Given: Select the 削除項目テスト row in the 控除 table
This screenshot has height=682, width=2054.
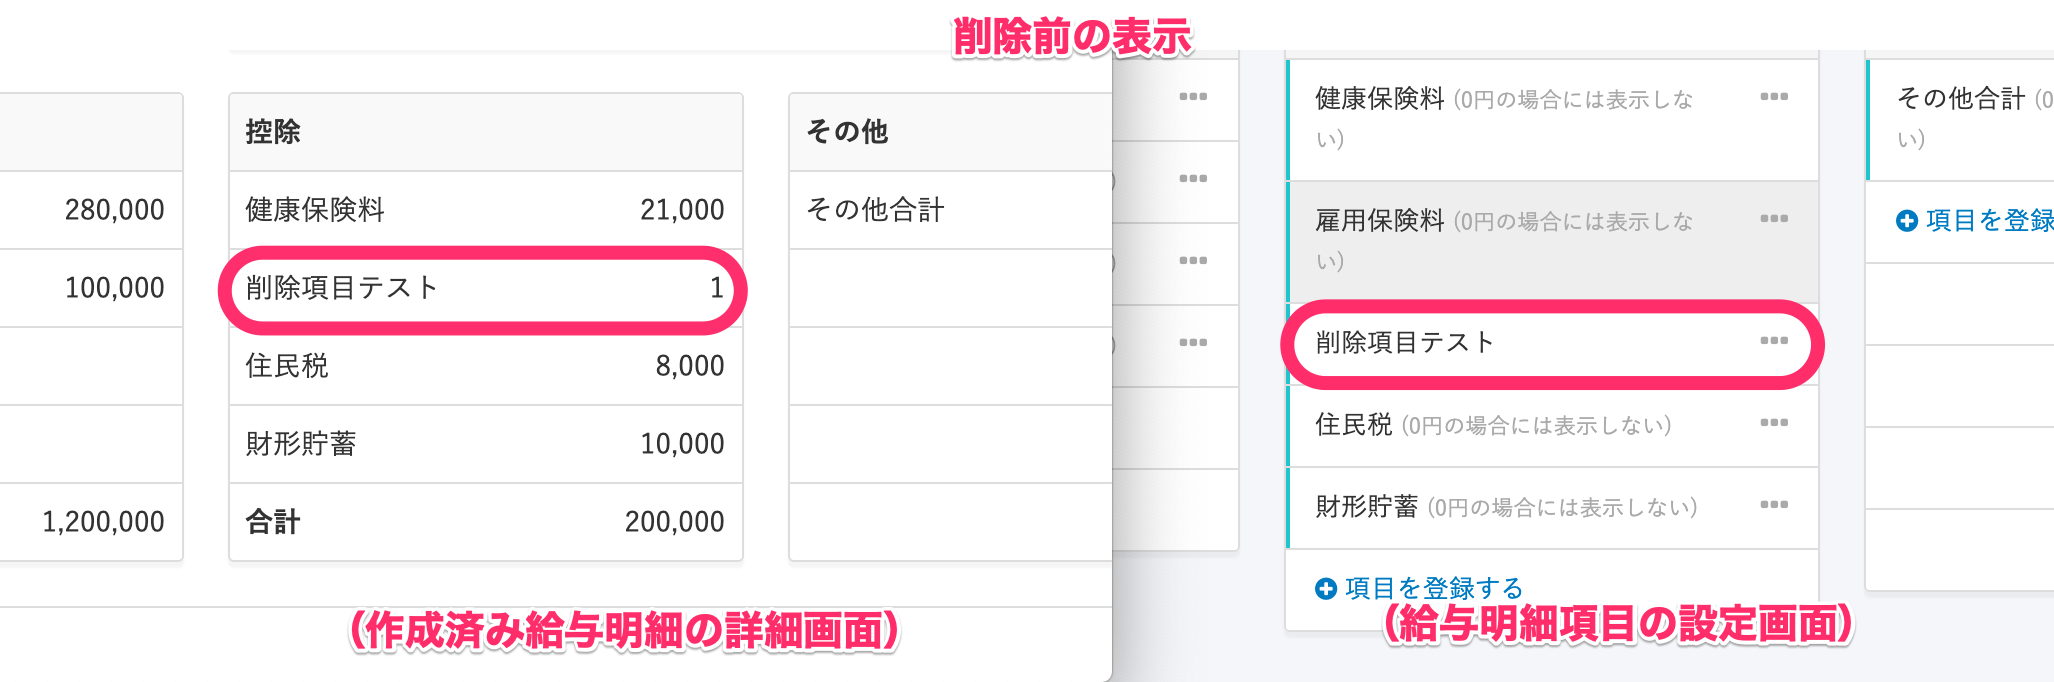Looking at the screenshot, I should (486, 288).
